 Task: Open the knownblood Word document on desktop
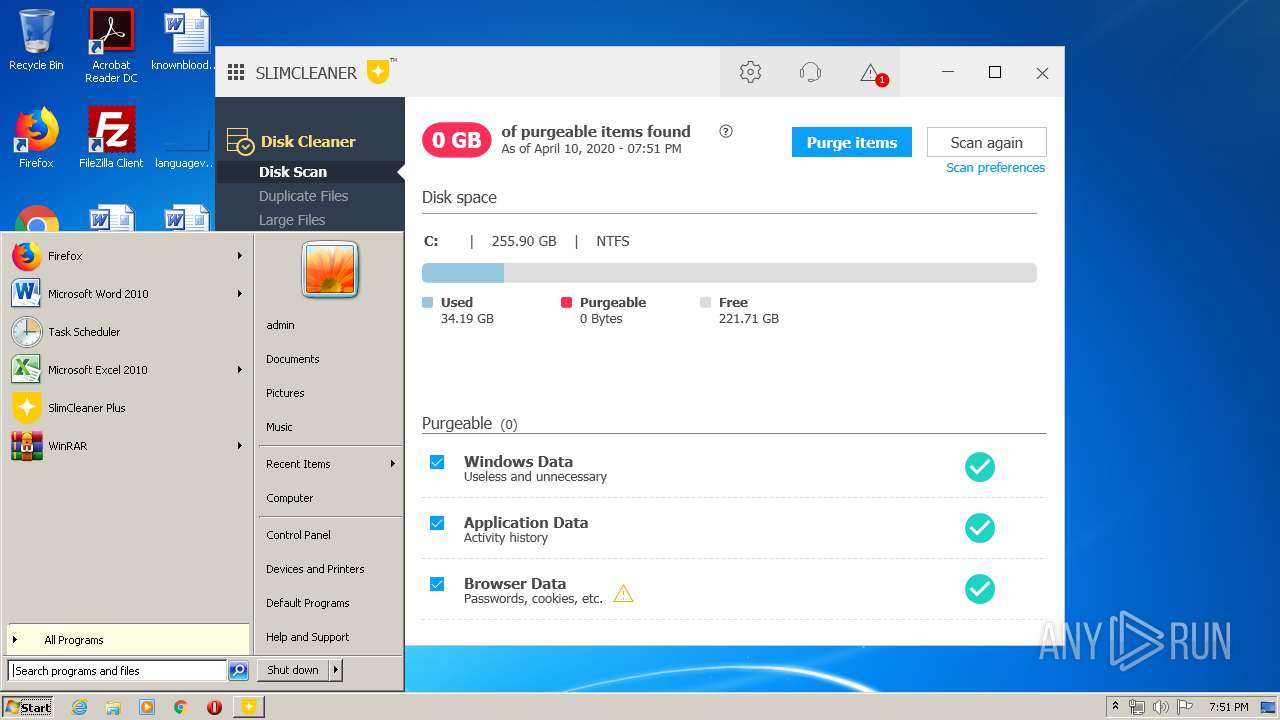pos(185,40)
